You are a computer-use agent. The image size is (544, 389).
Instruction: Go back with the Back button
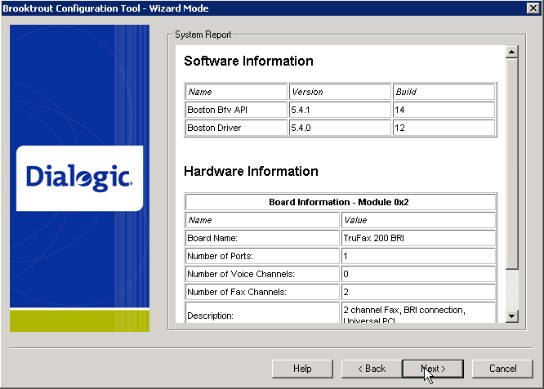coord(372,369)
